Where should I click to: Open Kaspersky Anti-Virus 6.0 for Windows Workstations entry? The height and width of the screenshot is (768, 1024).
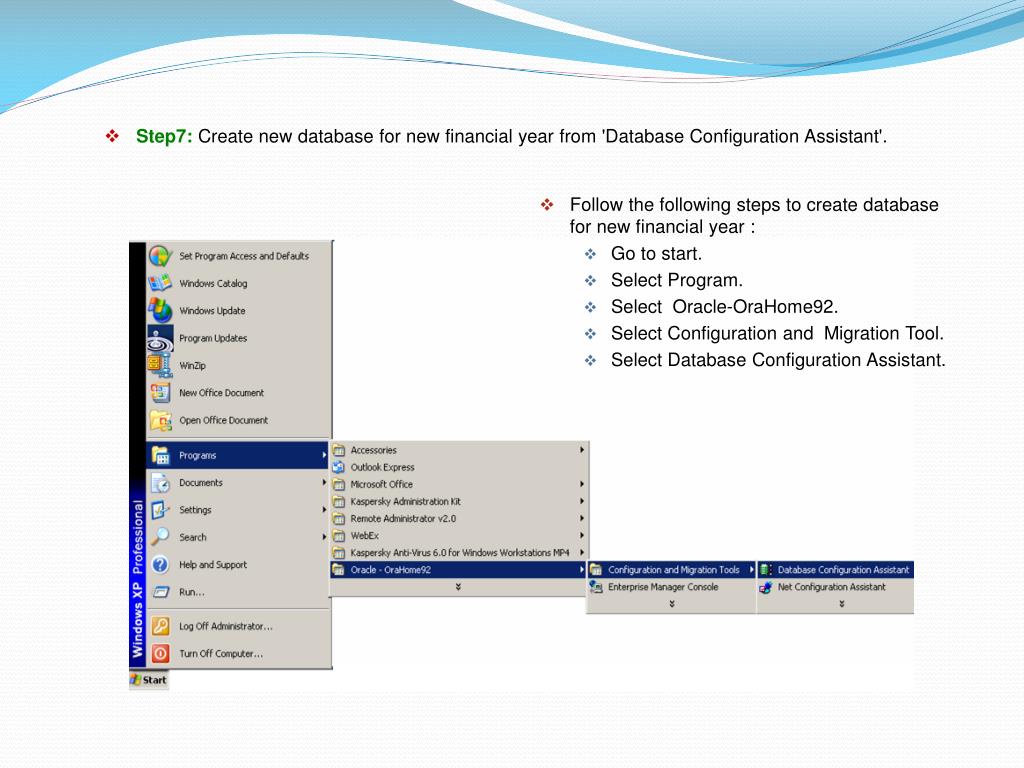458,552
